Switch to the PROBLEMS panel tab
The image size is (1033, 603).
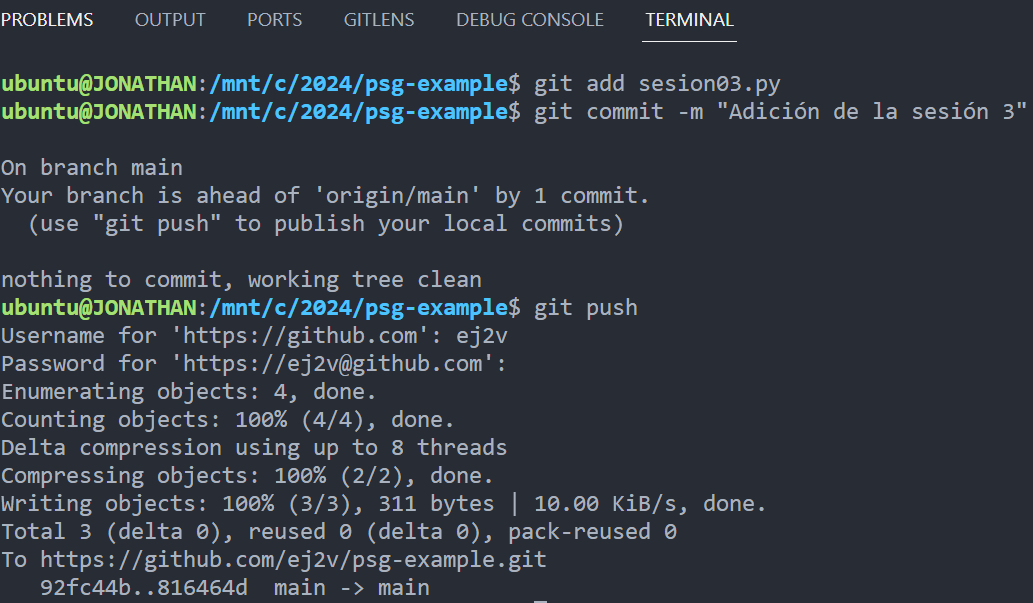(x=47, y=18)
